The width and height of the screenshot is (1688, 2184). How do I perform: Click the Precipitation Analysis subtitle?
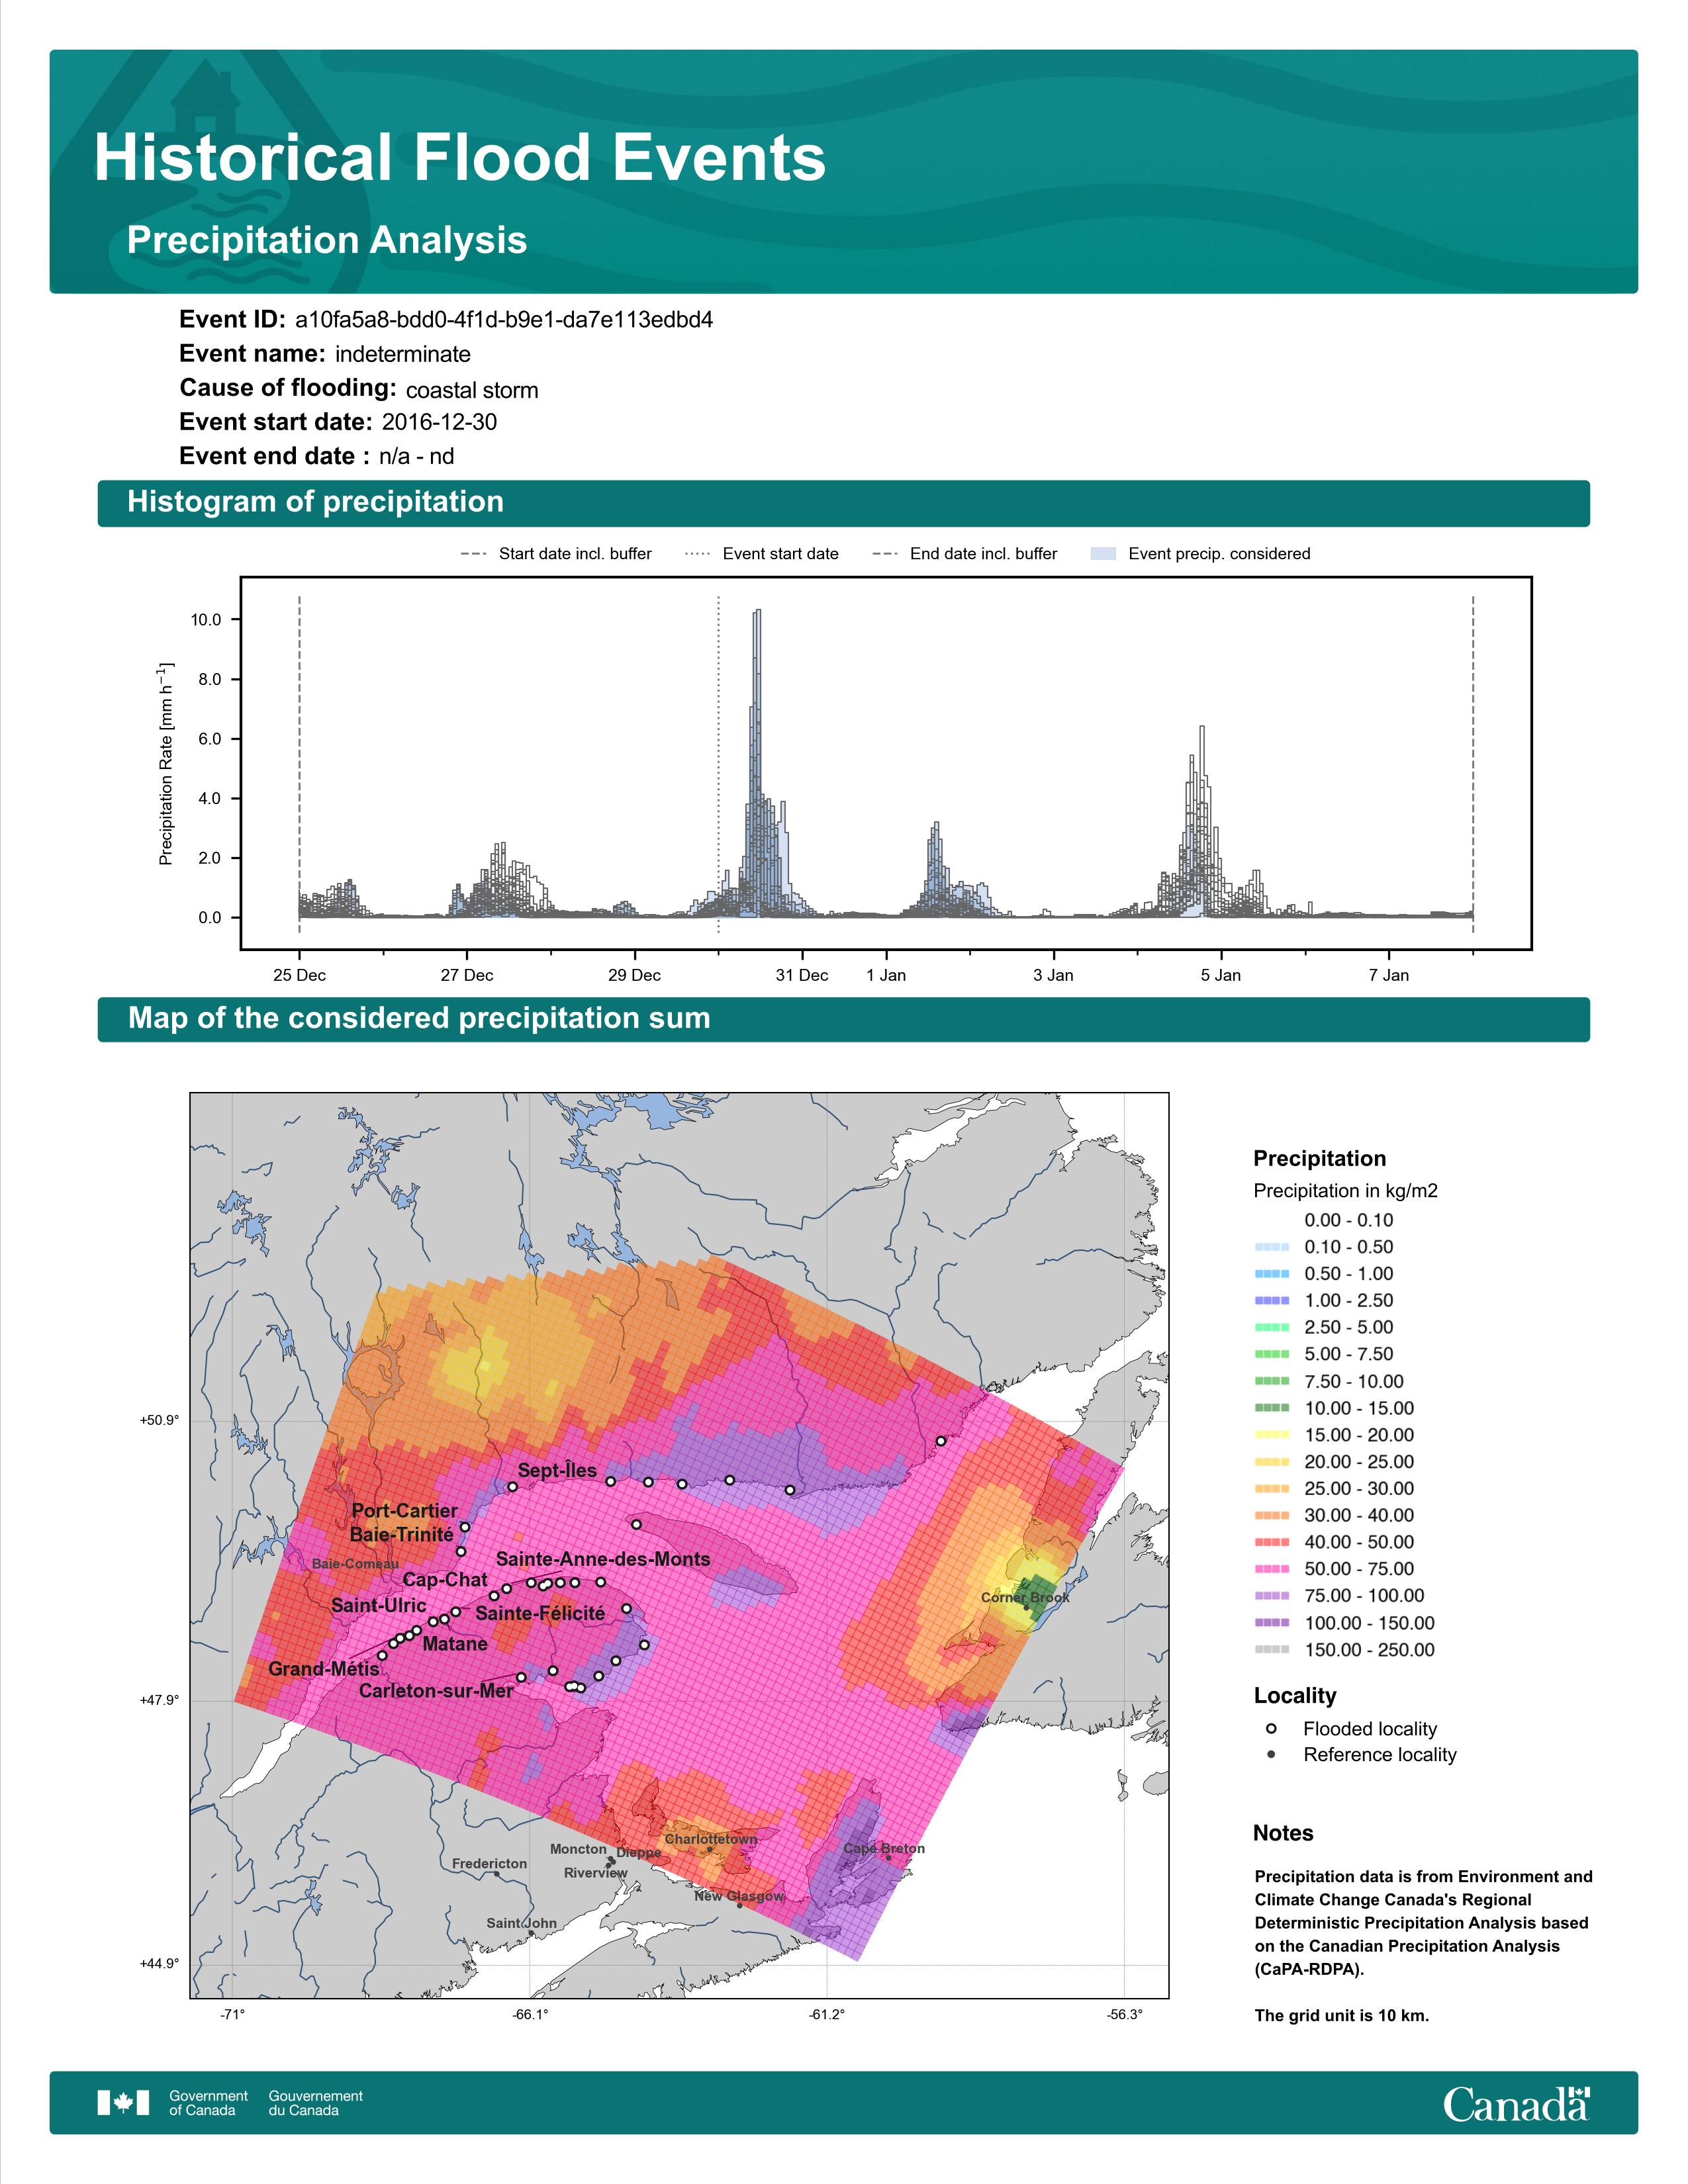point(327,241)
